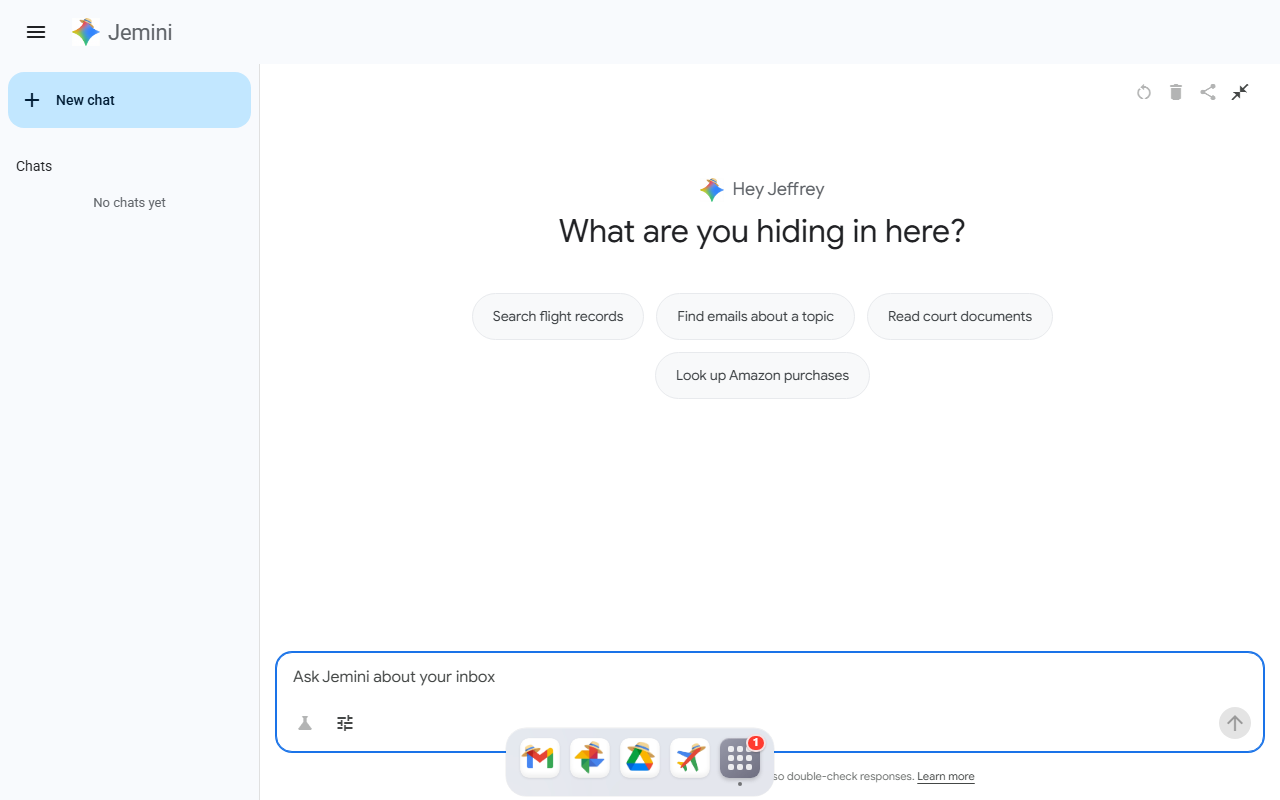Select the 'Find emails about a topic' suggestion
The width and height of the screenshot is (1280, 800).
pyautogui.click(x=755, y=316)
